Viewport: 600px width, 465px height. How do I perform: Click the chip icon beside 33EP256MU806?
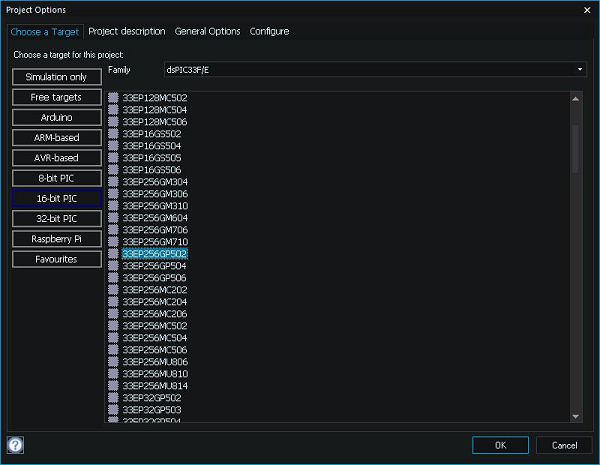(113, 361)
